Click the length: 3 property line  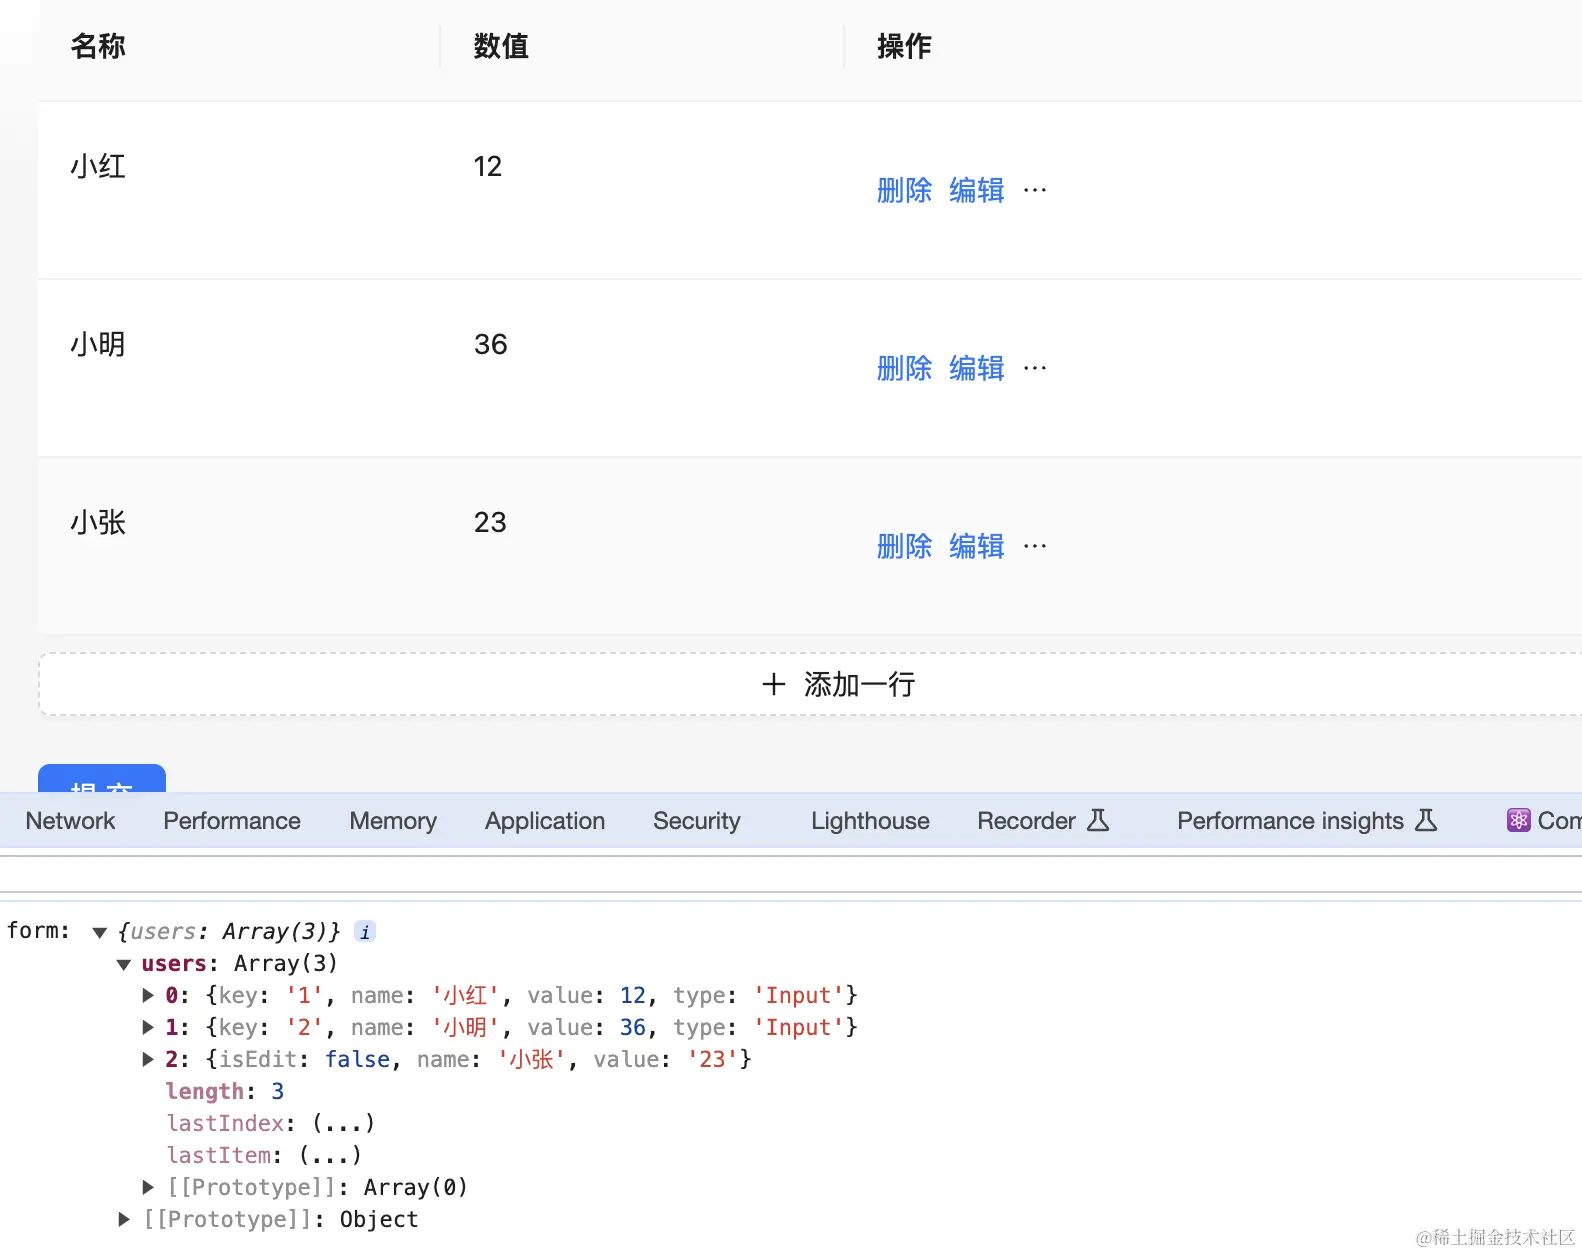click(x=225, y=1092)
